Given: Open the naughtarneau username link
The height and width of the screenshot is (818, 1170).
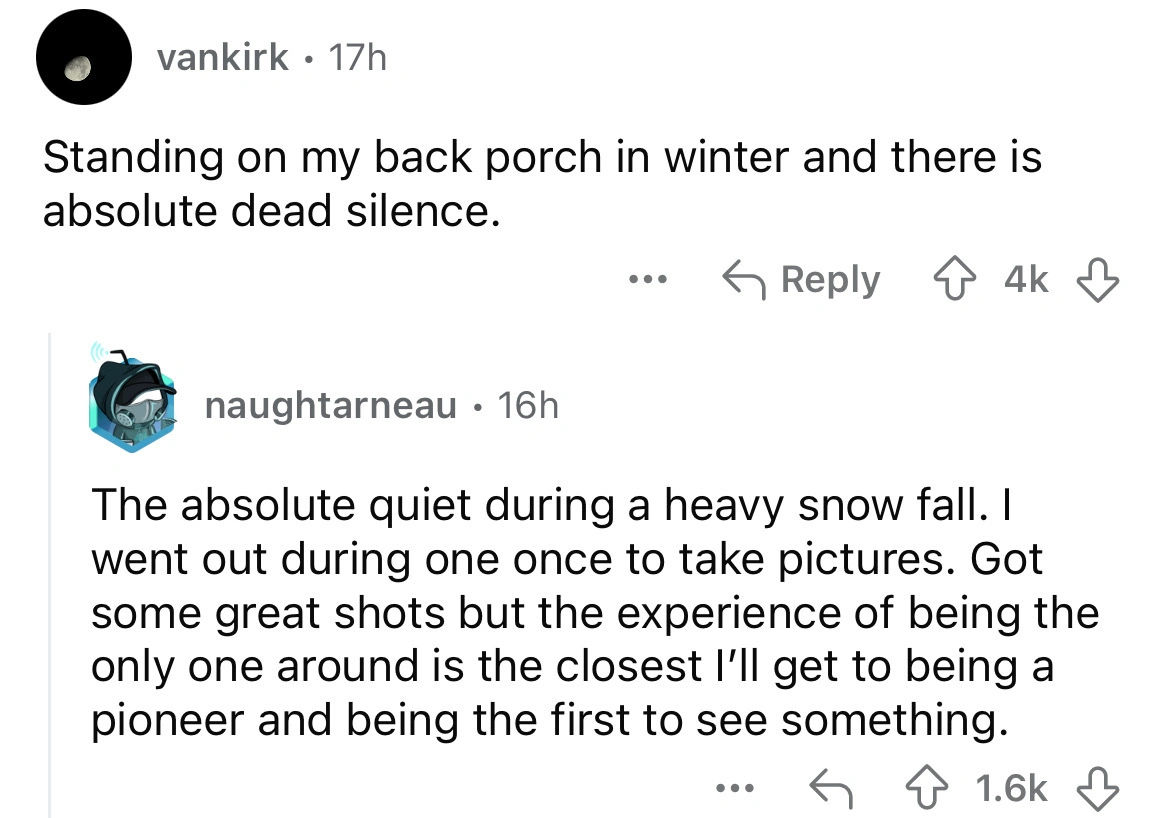Looking at the screenshot, I should tap(330, 406).
